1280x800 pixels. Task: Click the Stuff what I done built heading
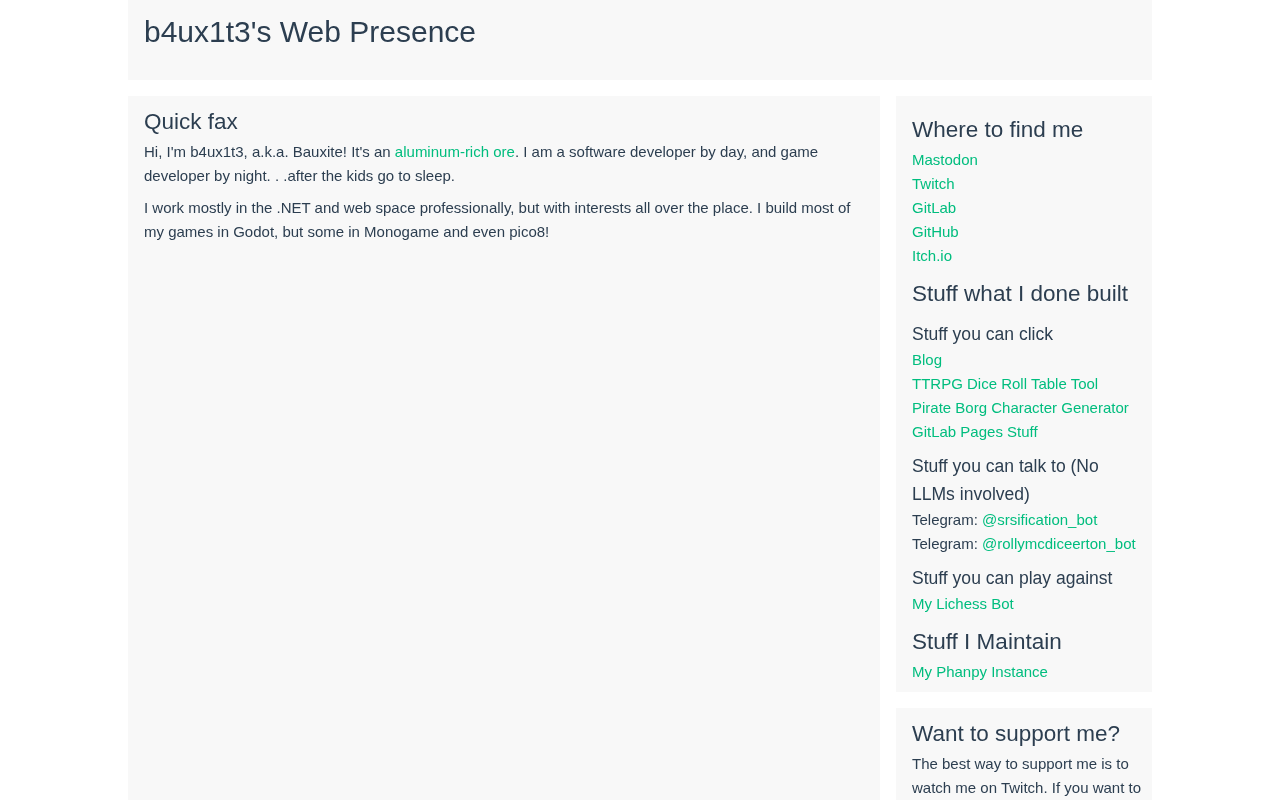1019,294
